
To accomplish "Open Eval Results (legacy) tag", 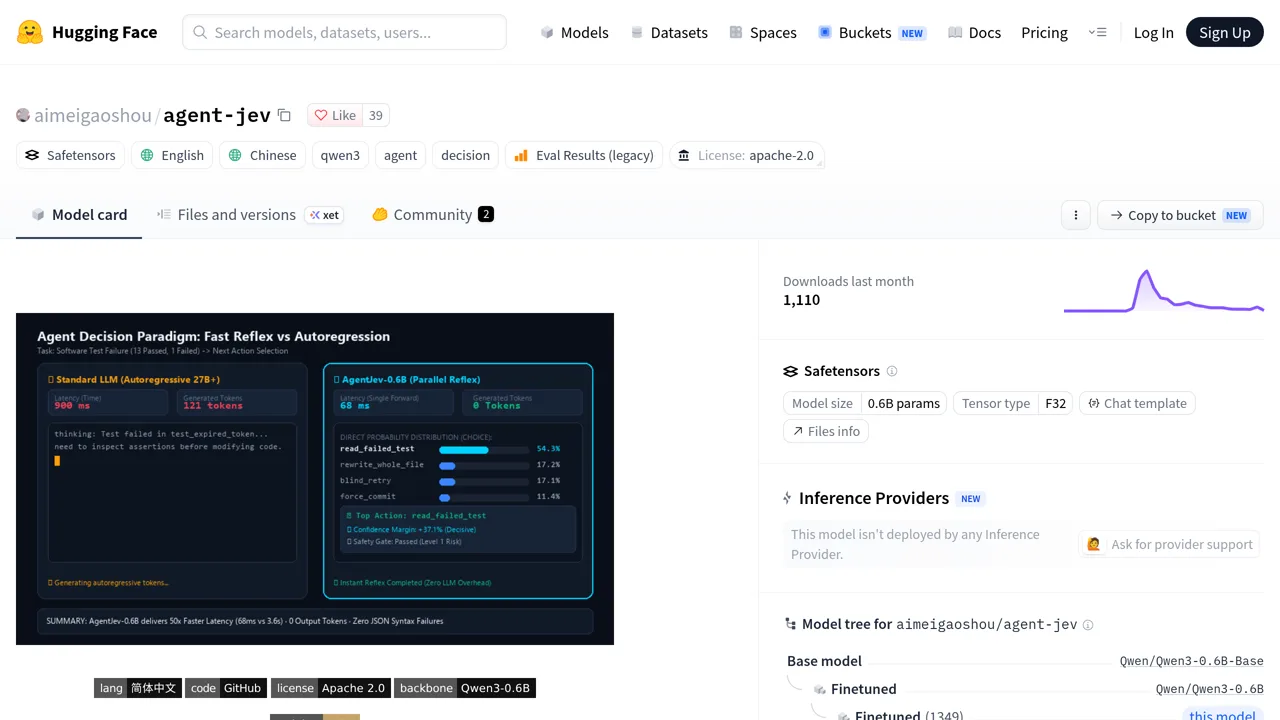I will (584, 155).
